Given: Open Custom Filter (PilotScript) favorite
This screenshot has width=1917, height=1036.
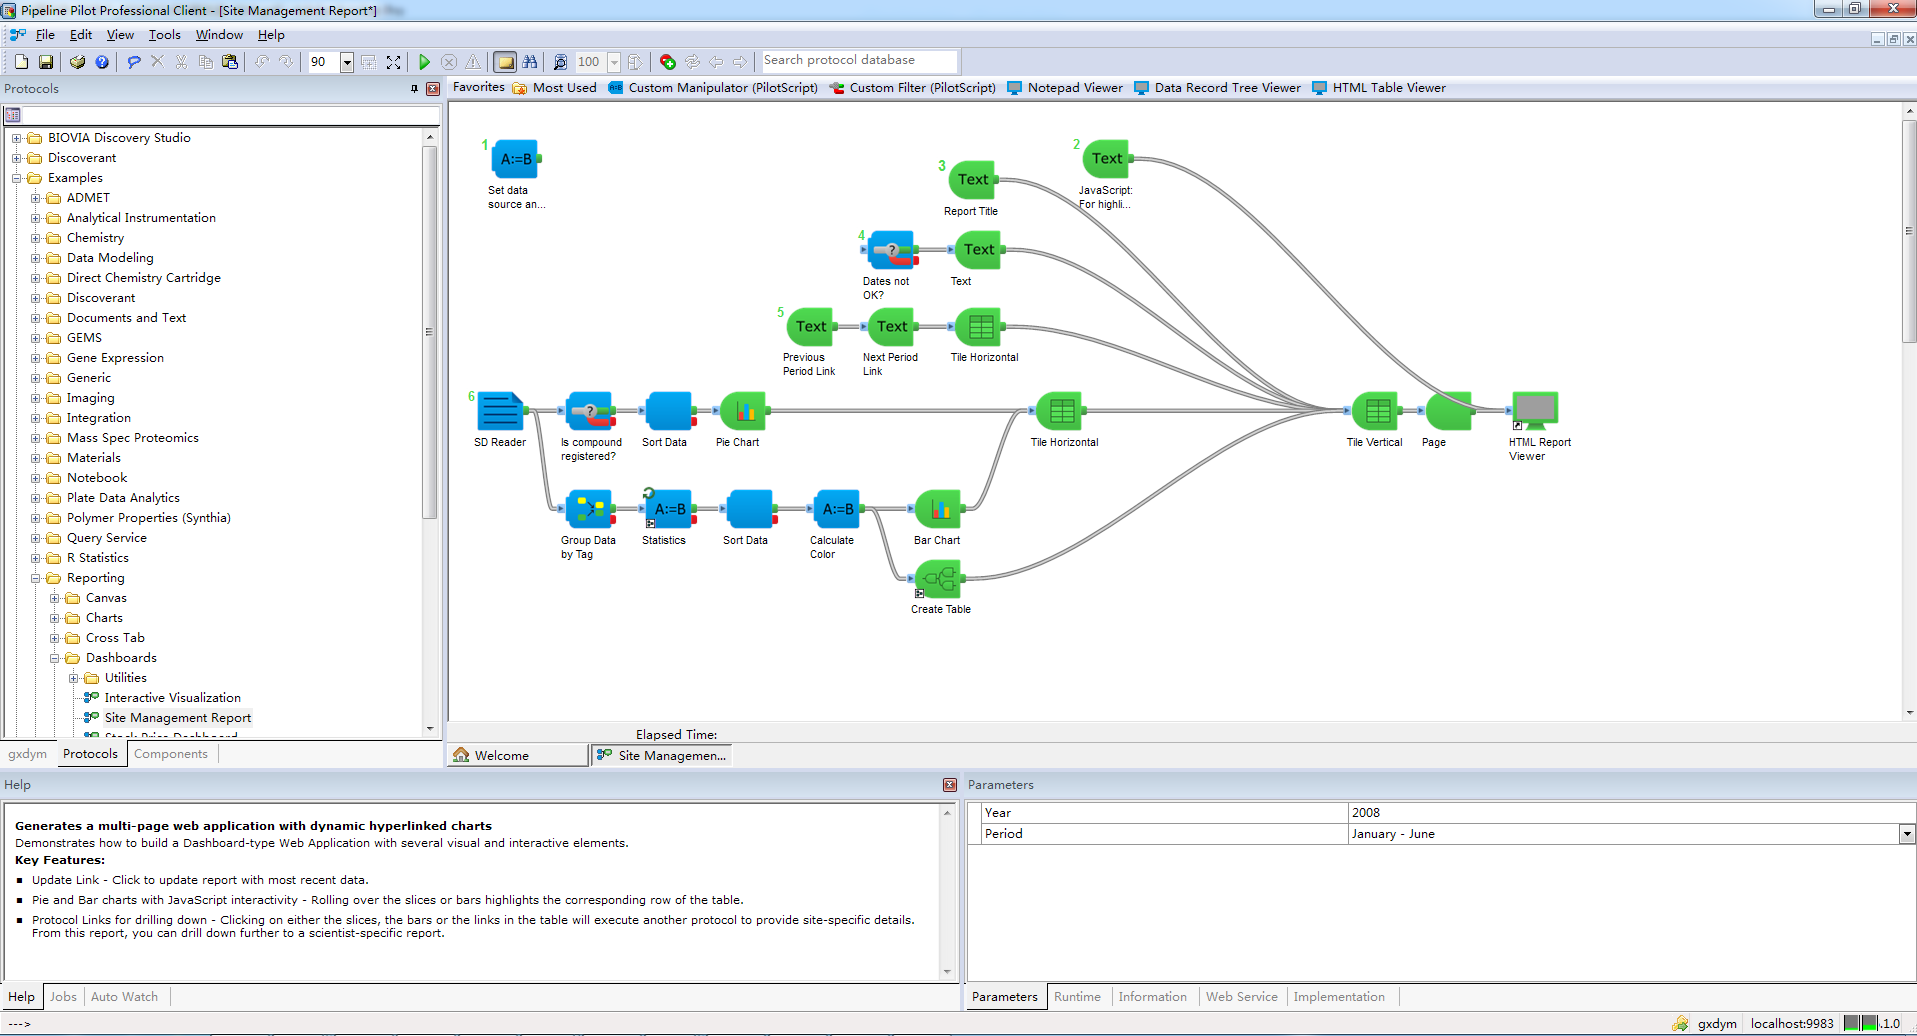Looking at the screenshot, I should 913,88.
